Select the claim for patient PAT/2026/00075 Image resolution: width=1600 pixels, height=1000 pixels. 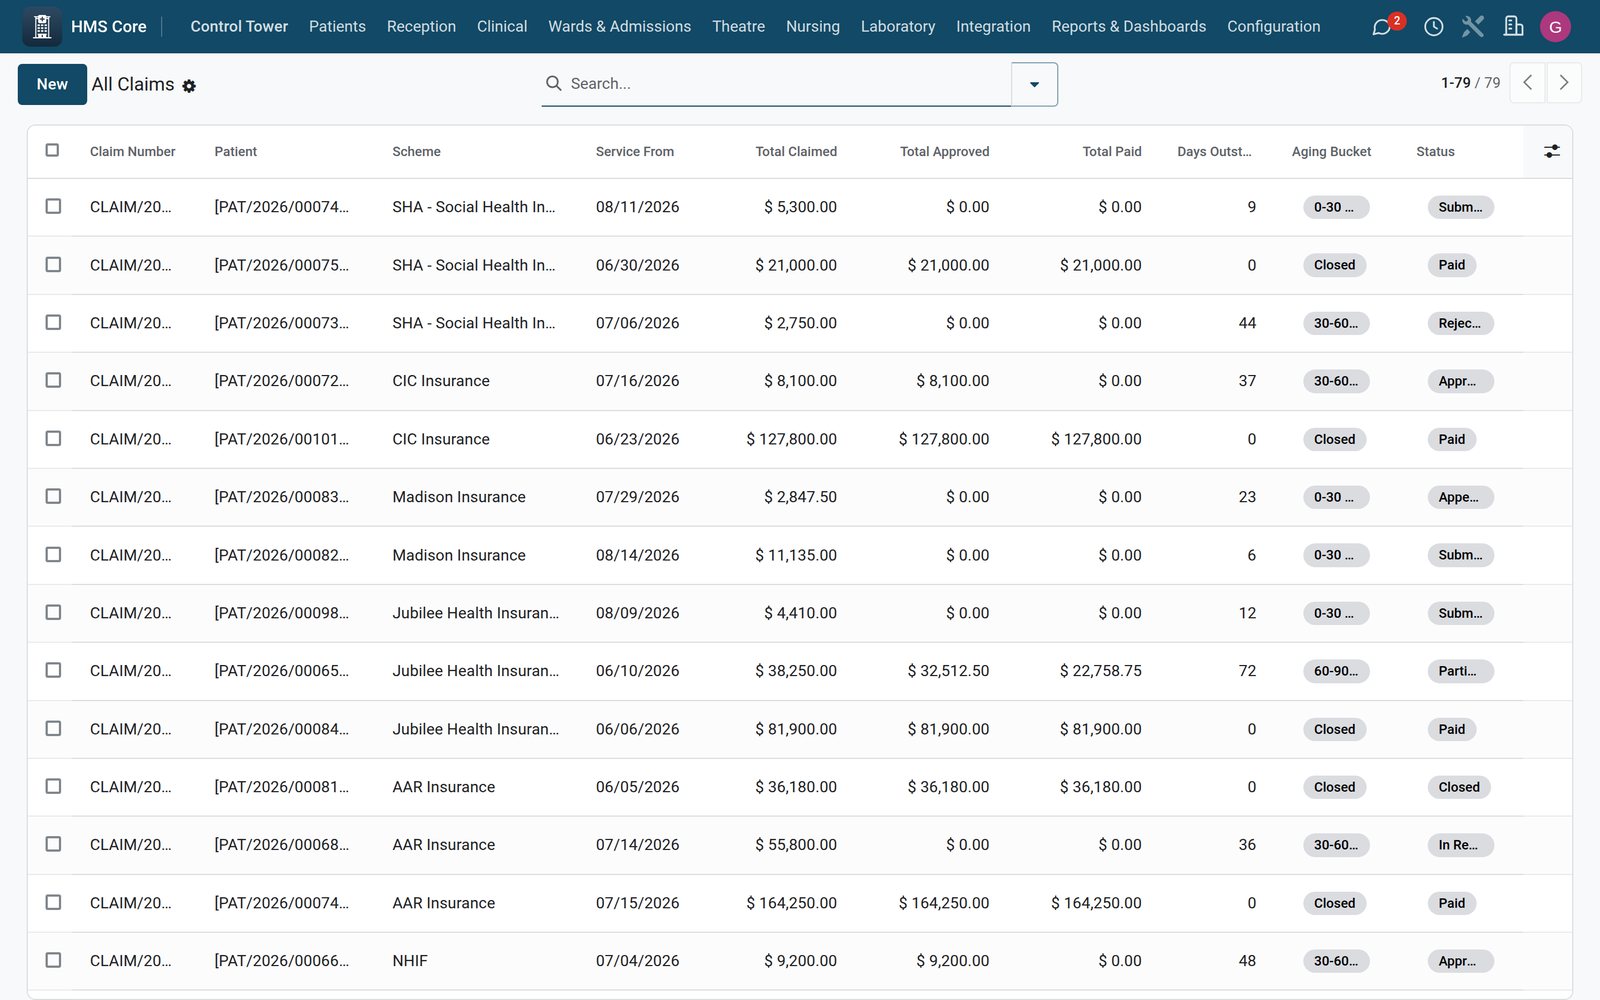[x=53, y=264]
